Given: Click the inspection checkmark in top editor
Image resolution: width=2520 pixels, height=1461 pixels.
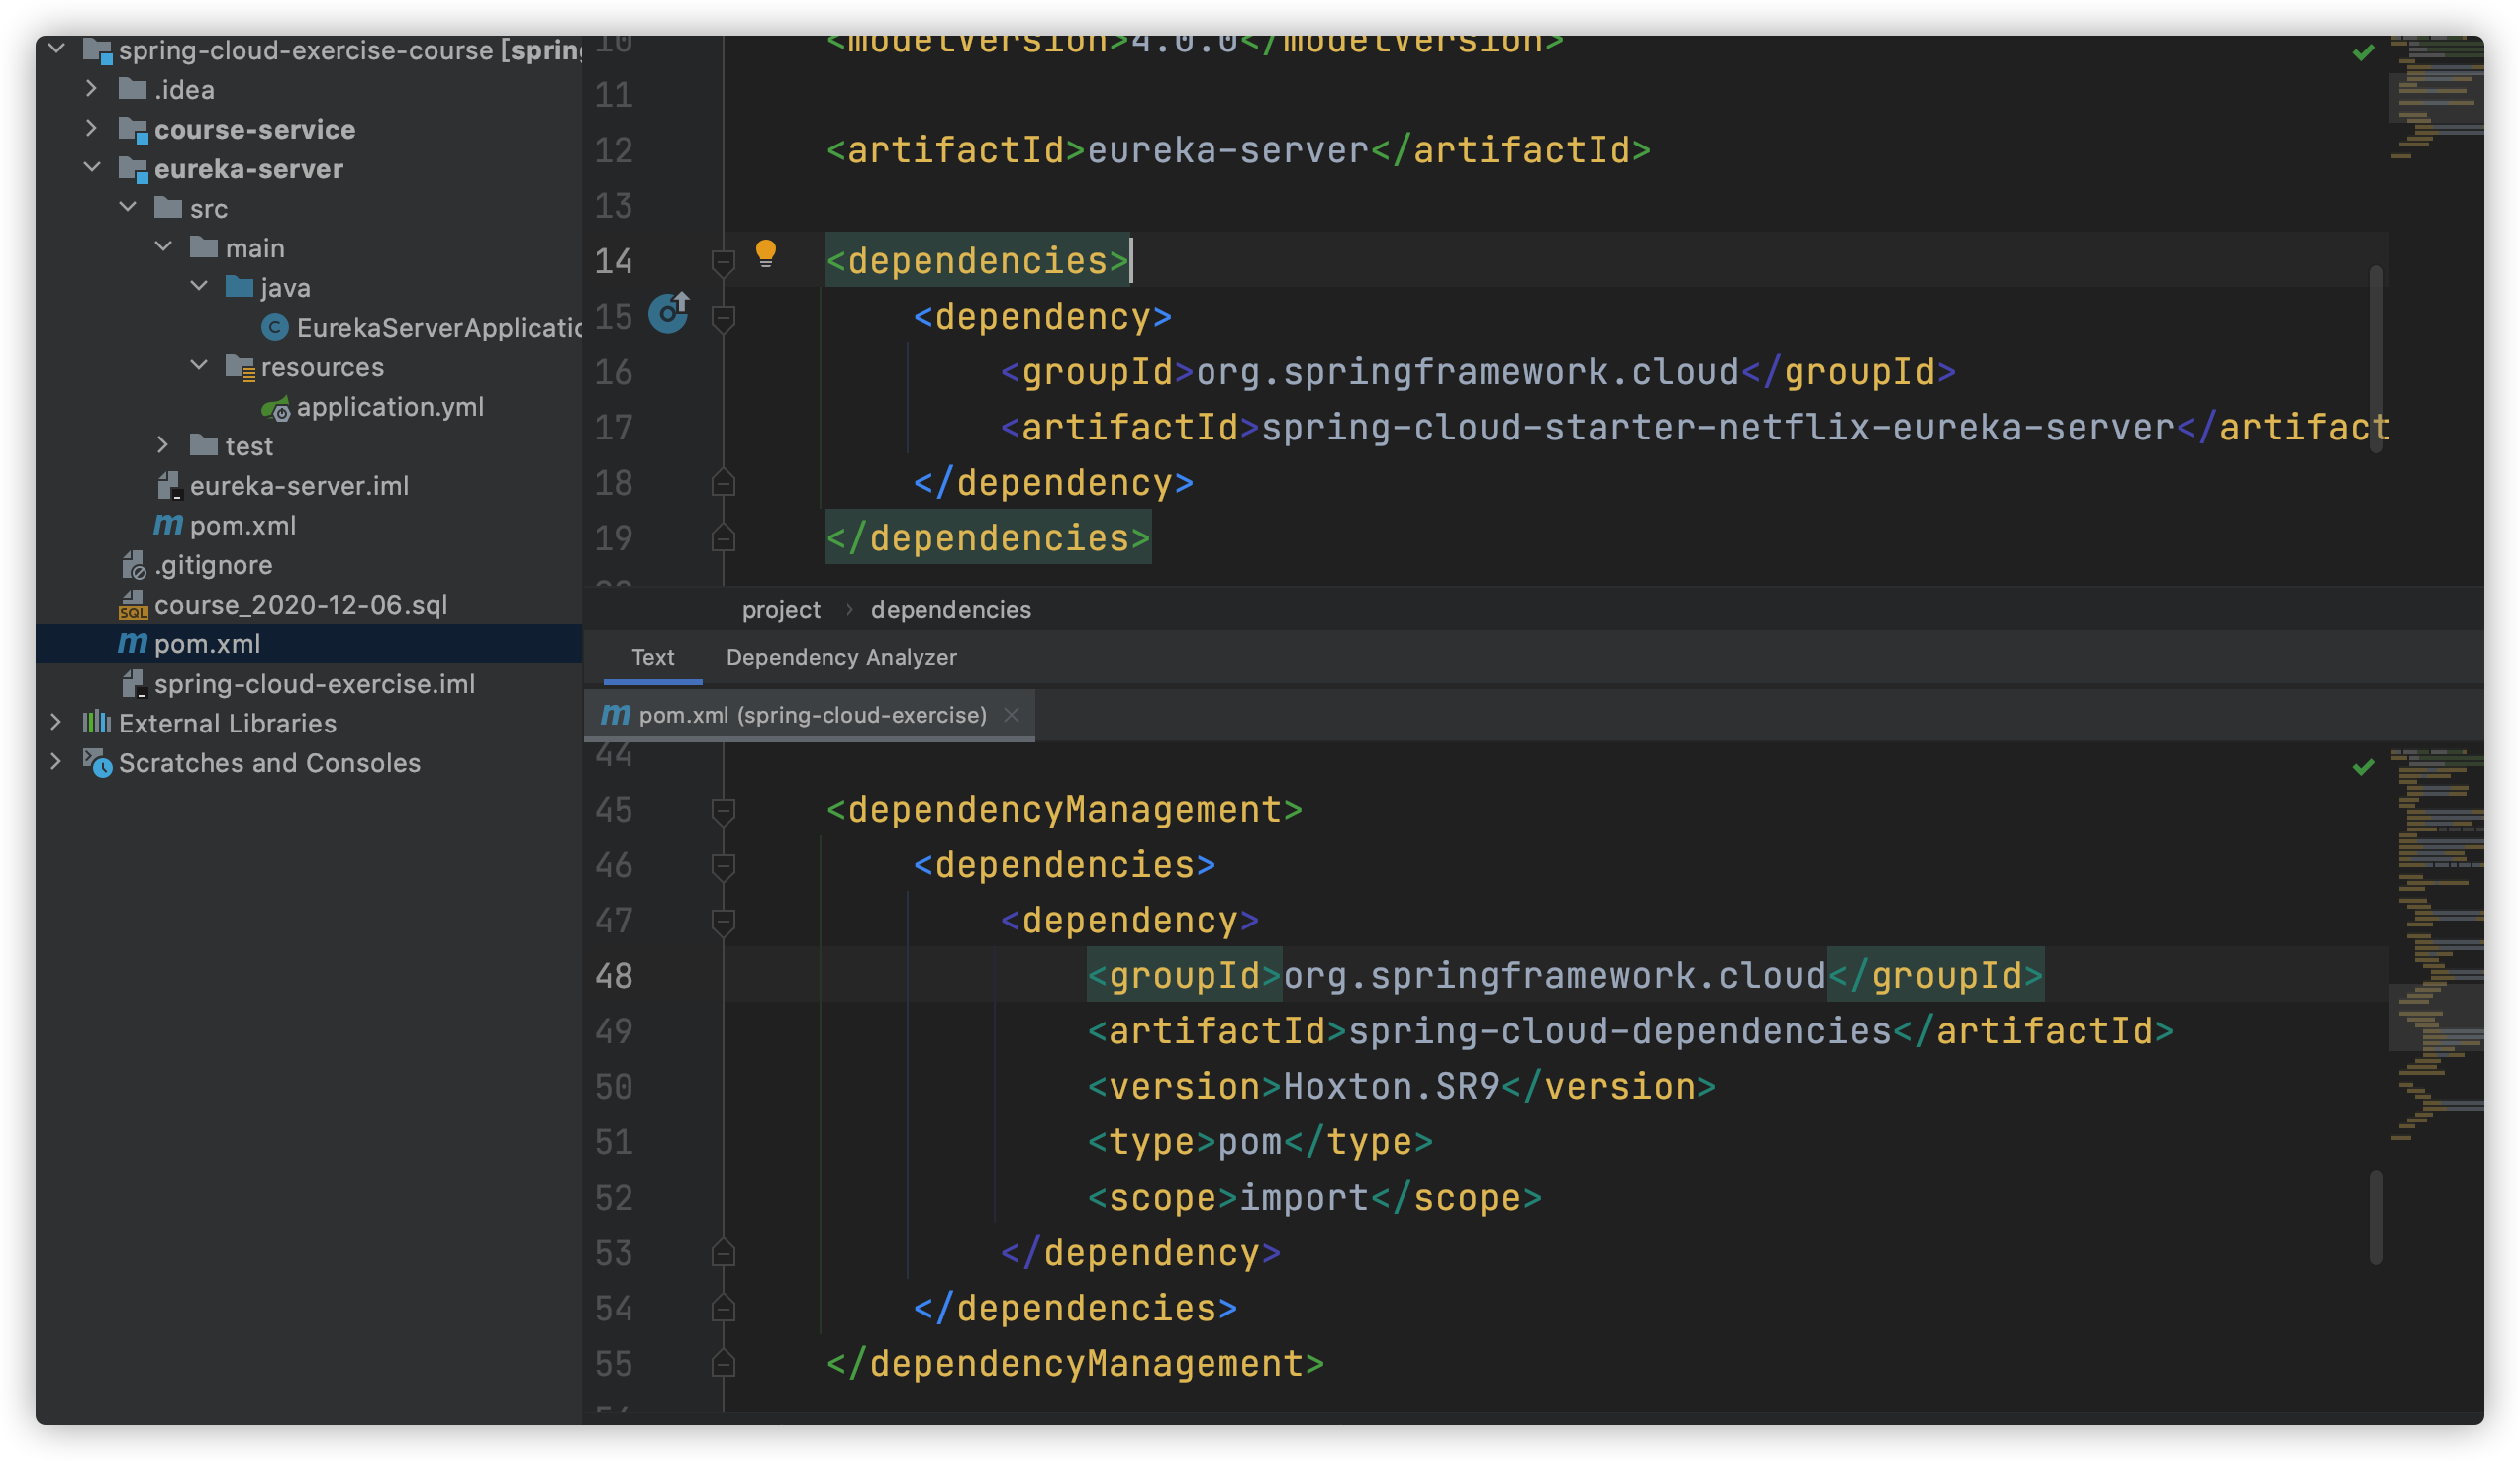Looking at the screenshot, I should tap(2363, 52).
